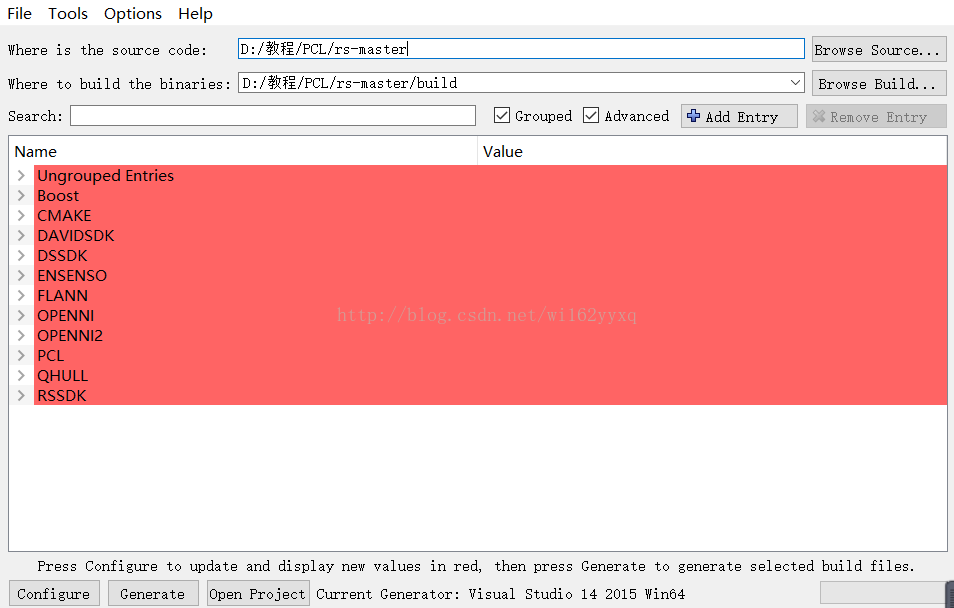Click the Search input field

click(273, 116)
